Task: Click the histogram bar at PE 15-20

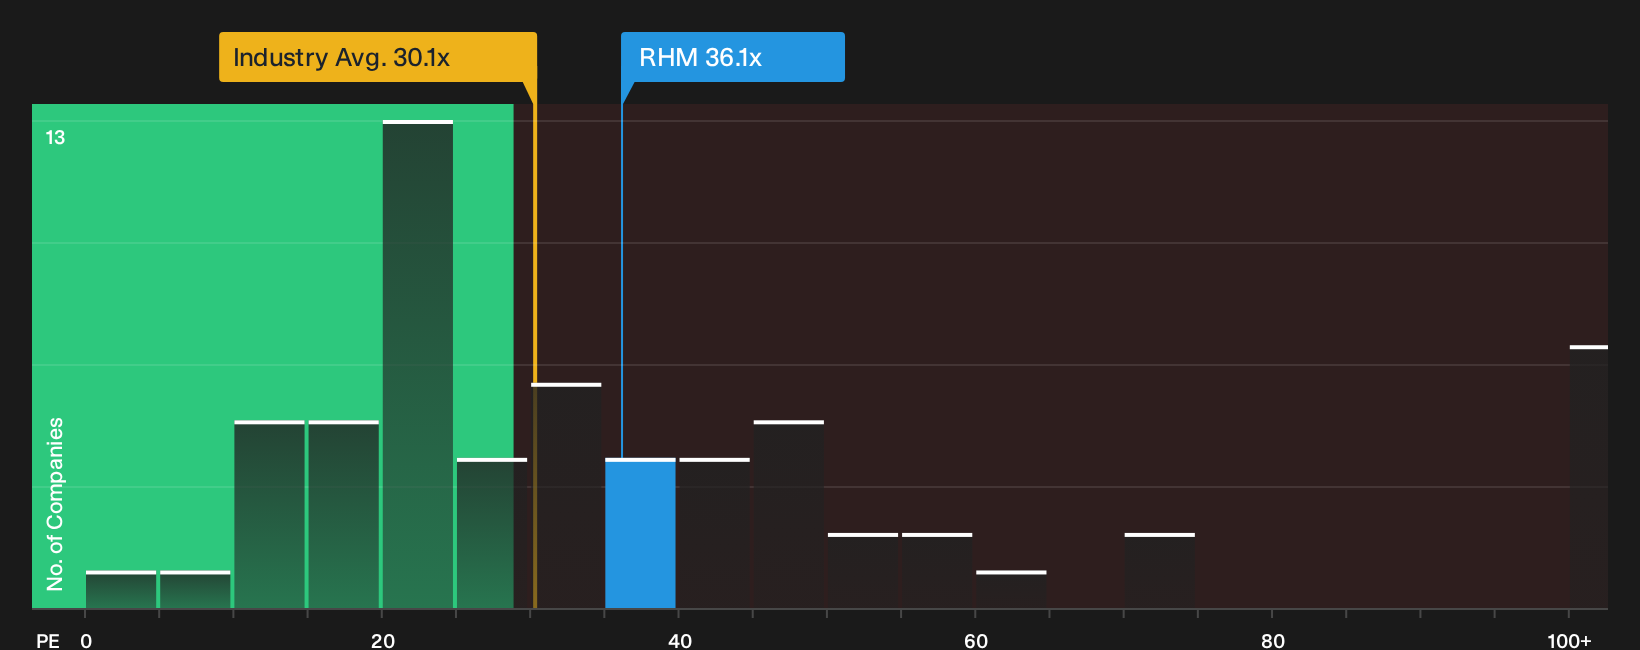Action: tap(343, 514)
